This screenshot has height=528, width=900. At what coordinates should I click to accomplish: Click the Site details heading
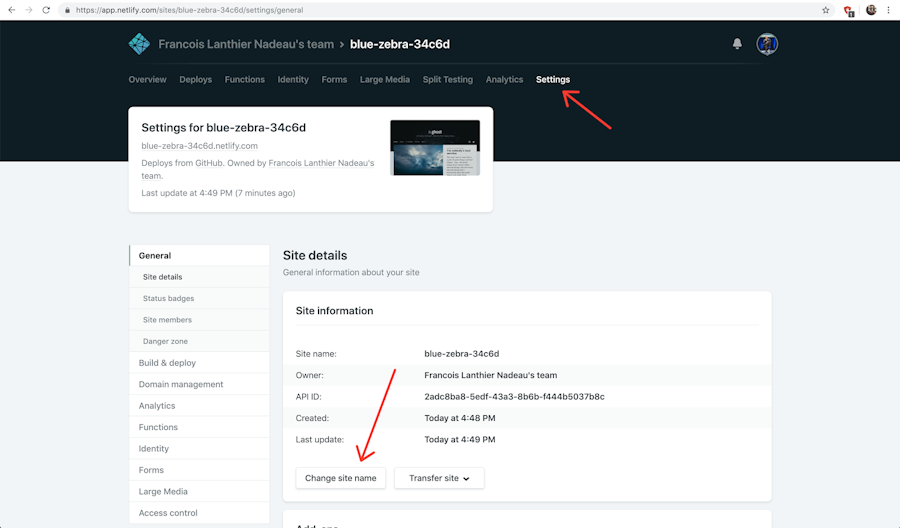[315, 255]
